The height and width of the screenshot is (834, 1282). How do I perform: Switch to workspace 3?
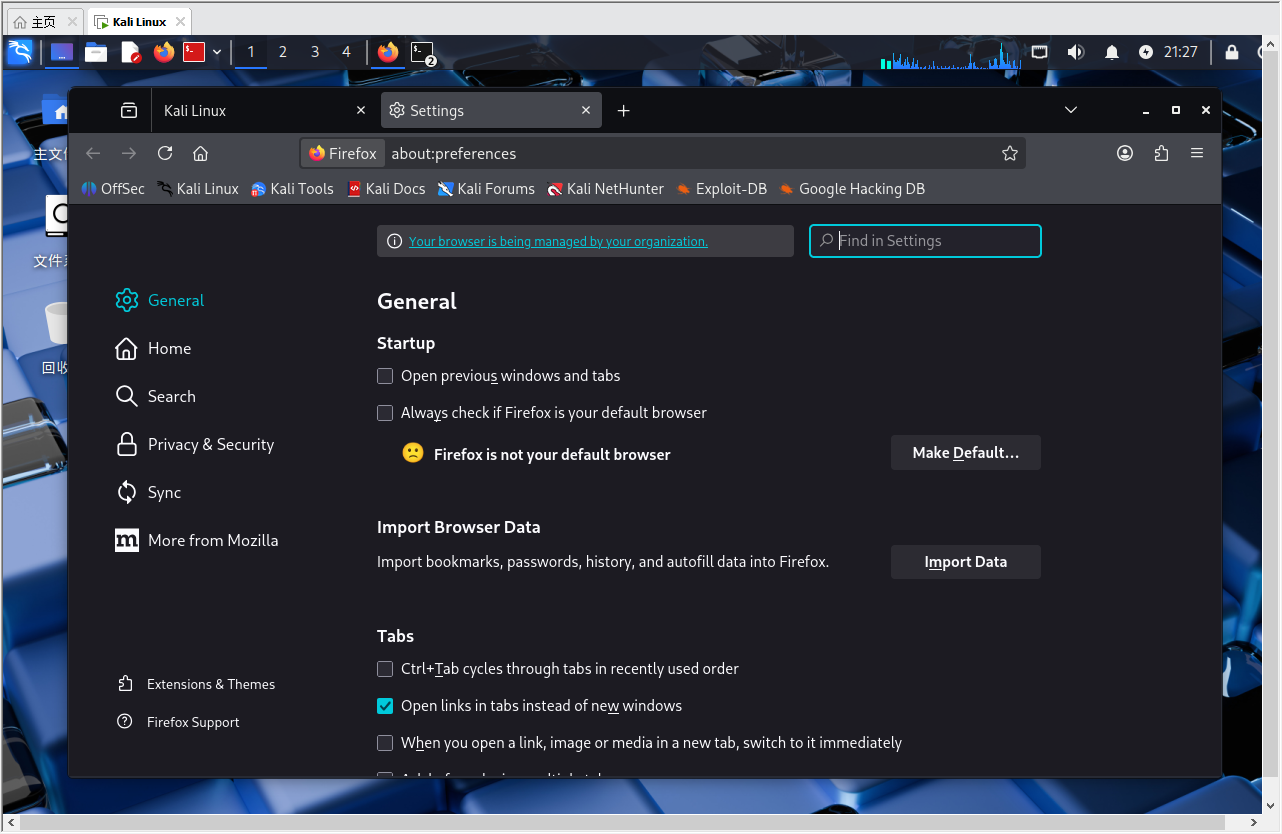pos(315,52)
